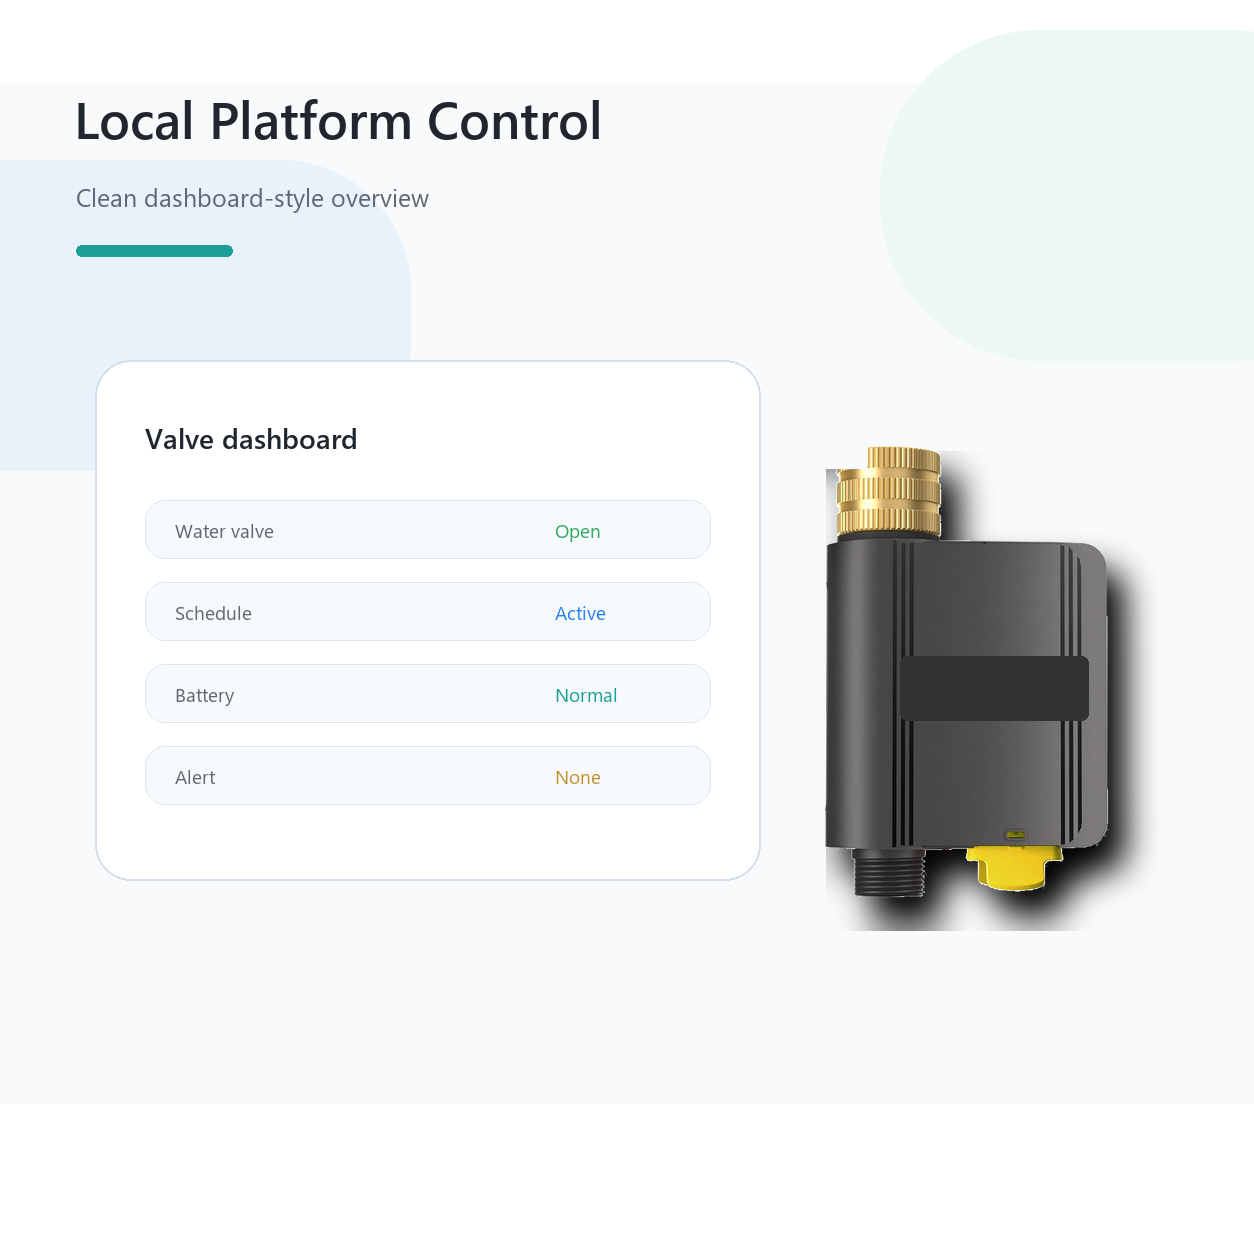Click the Water valve row

(x=428, y=530)
